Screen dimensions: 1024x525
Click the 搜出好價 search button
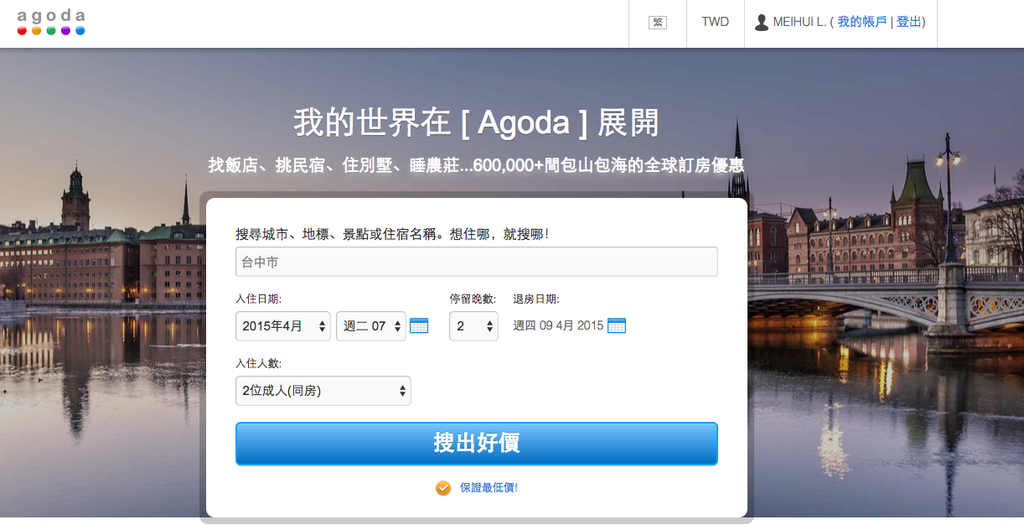tap(476, 443)
